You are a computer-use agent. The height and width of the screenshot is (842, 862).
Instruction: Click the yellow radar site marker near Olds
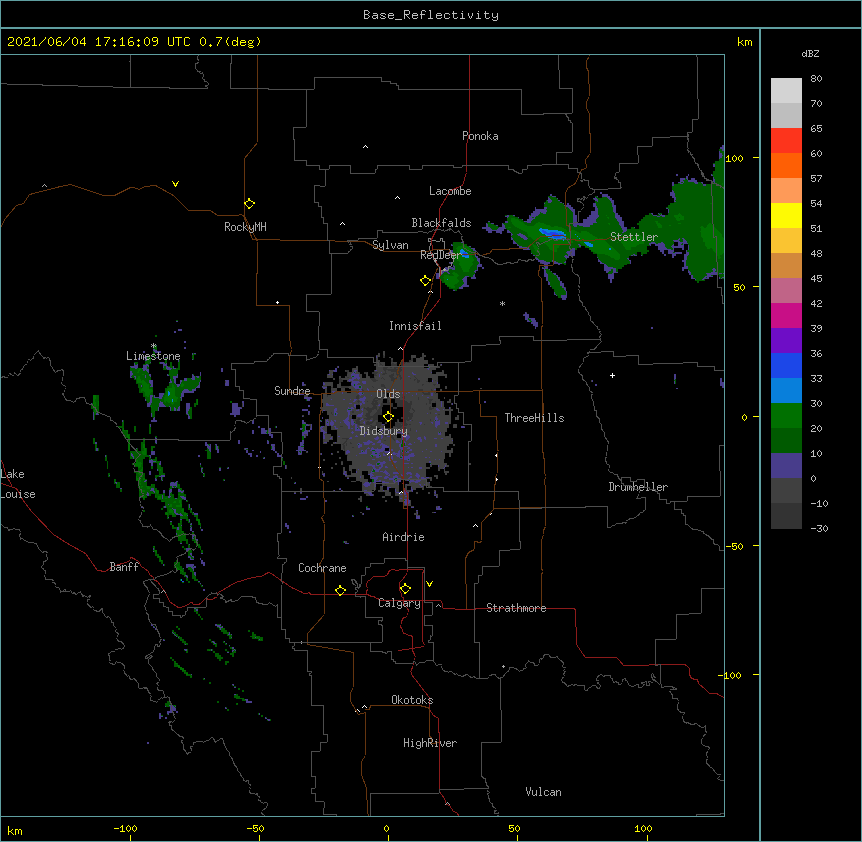point(388,417)
